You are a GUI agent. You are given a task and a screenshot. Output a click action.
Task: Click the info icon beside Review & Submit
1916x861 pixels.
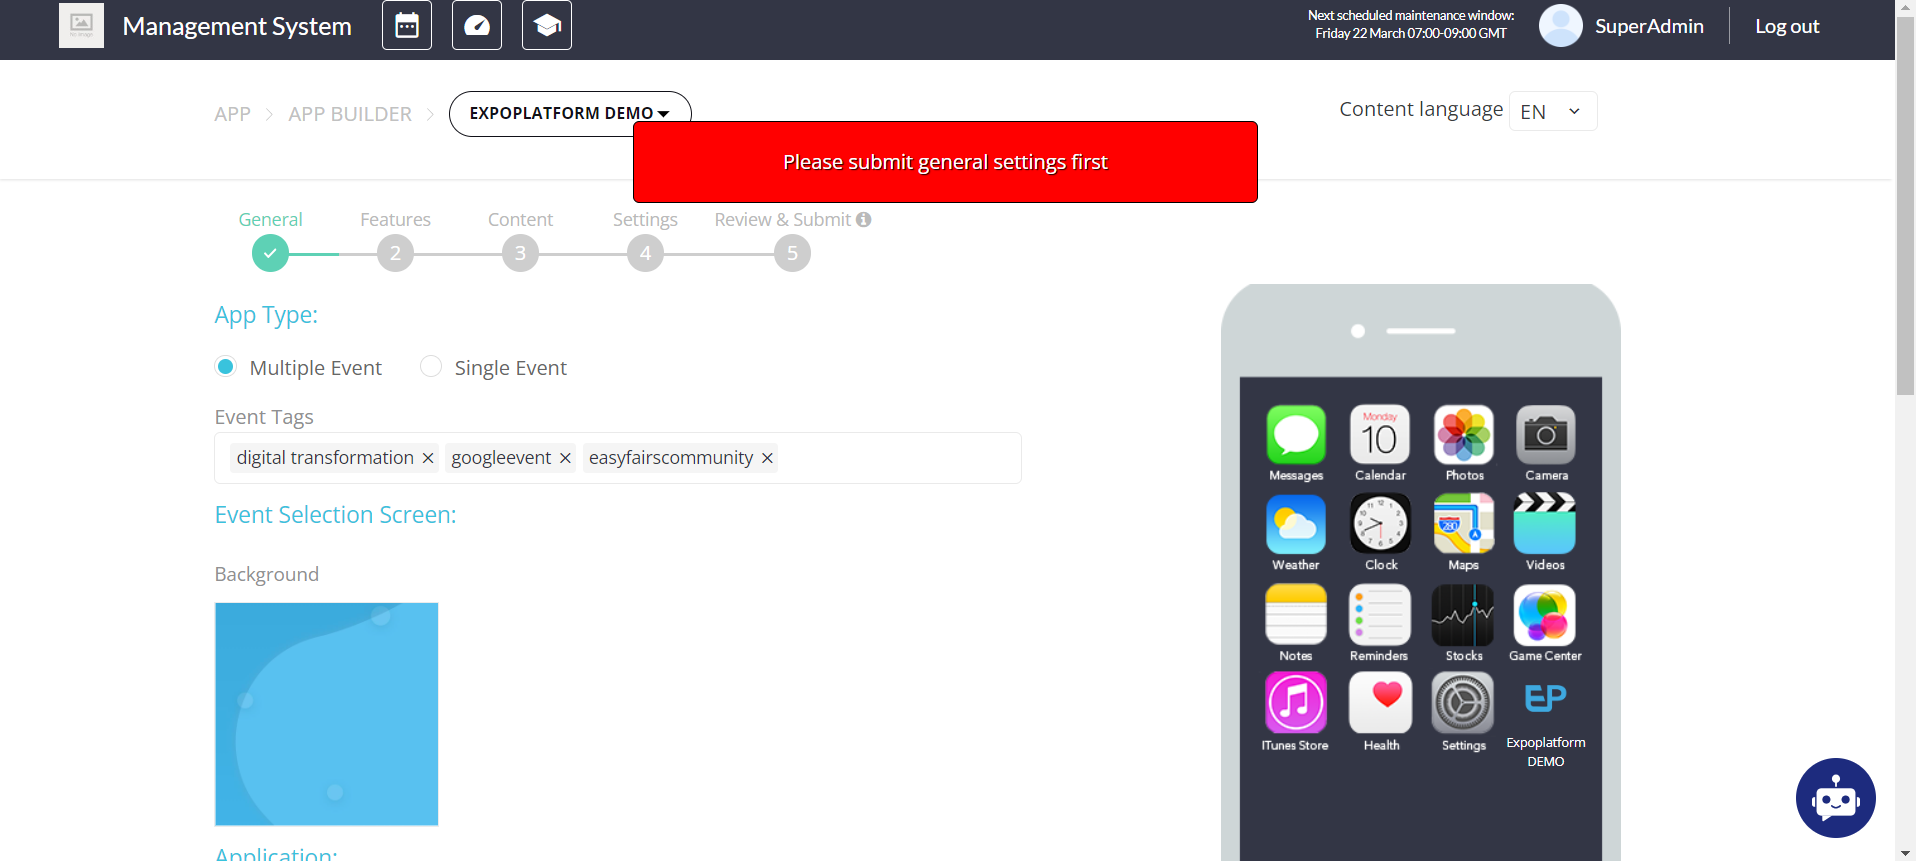863,220
